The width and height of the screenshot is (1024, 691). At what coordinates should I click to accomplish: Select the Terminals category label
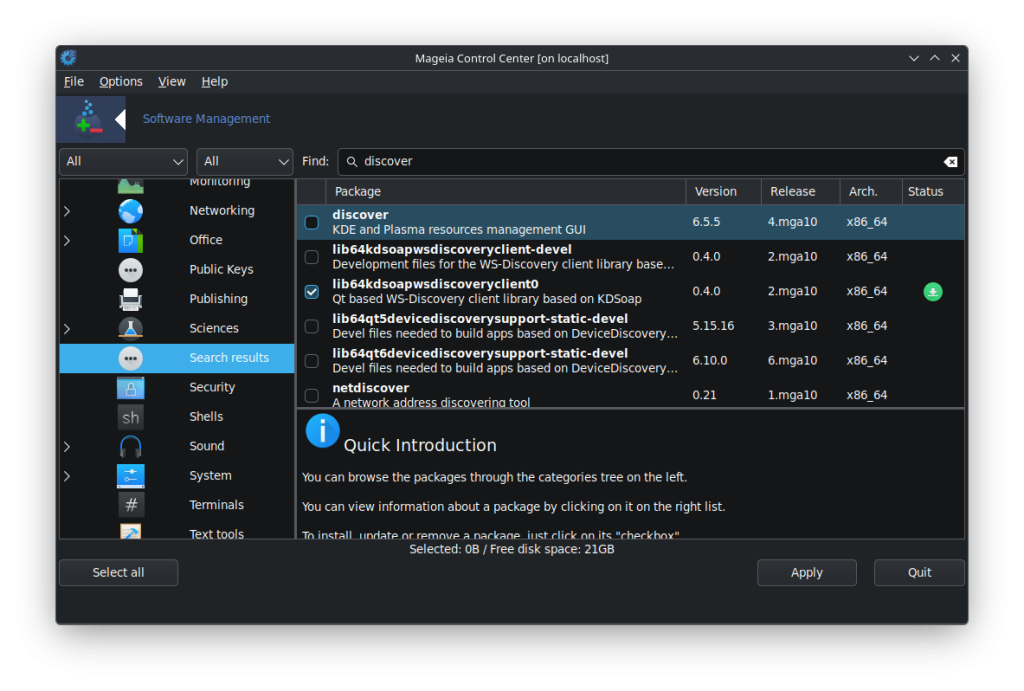[216, 505]
